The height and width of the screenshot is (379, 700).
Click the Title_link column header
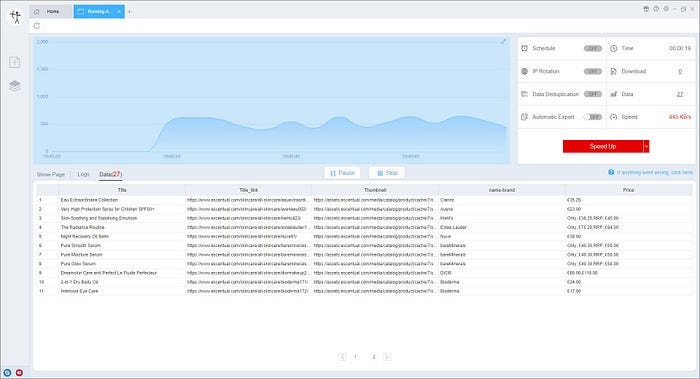point(248,190)
